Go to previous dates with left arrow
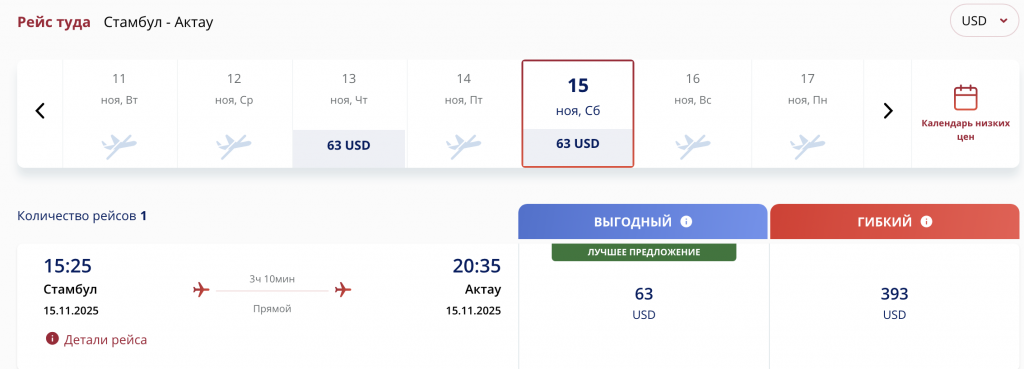Screen dimensions: 1024x369 (40, 110)
